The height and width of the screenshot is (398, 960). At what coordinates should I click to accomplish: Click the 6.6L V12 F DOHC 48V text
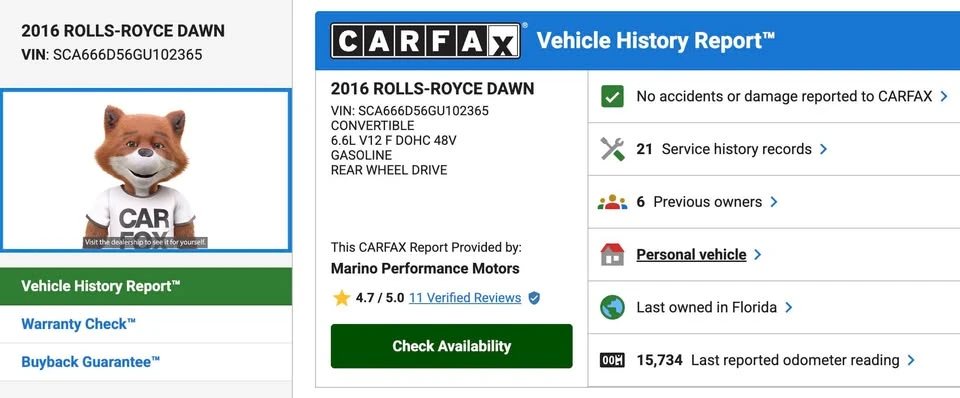click(394, 140)
